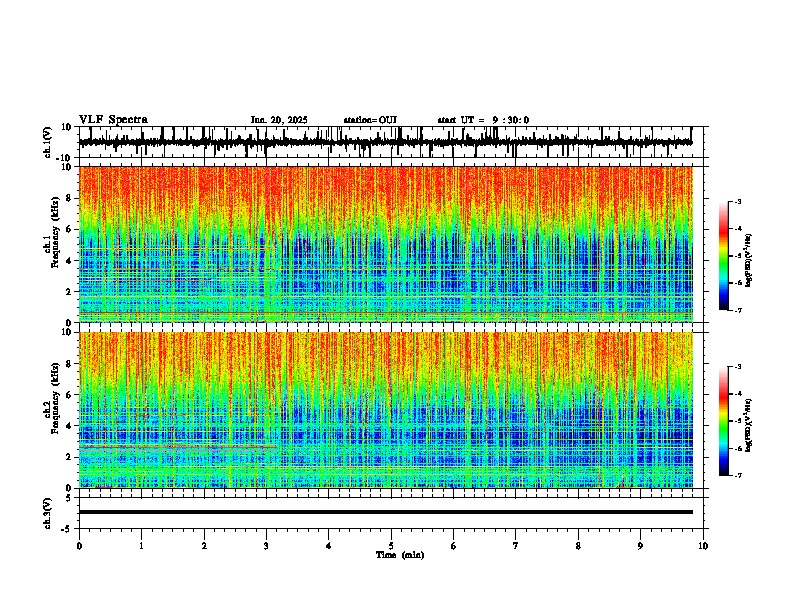Image resolution: width=792 pixels, height=612 pixels.
Task: Click the 'VLF Spectra' plot title
Action: 113,120
